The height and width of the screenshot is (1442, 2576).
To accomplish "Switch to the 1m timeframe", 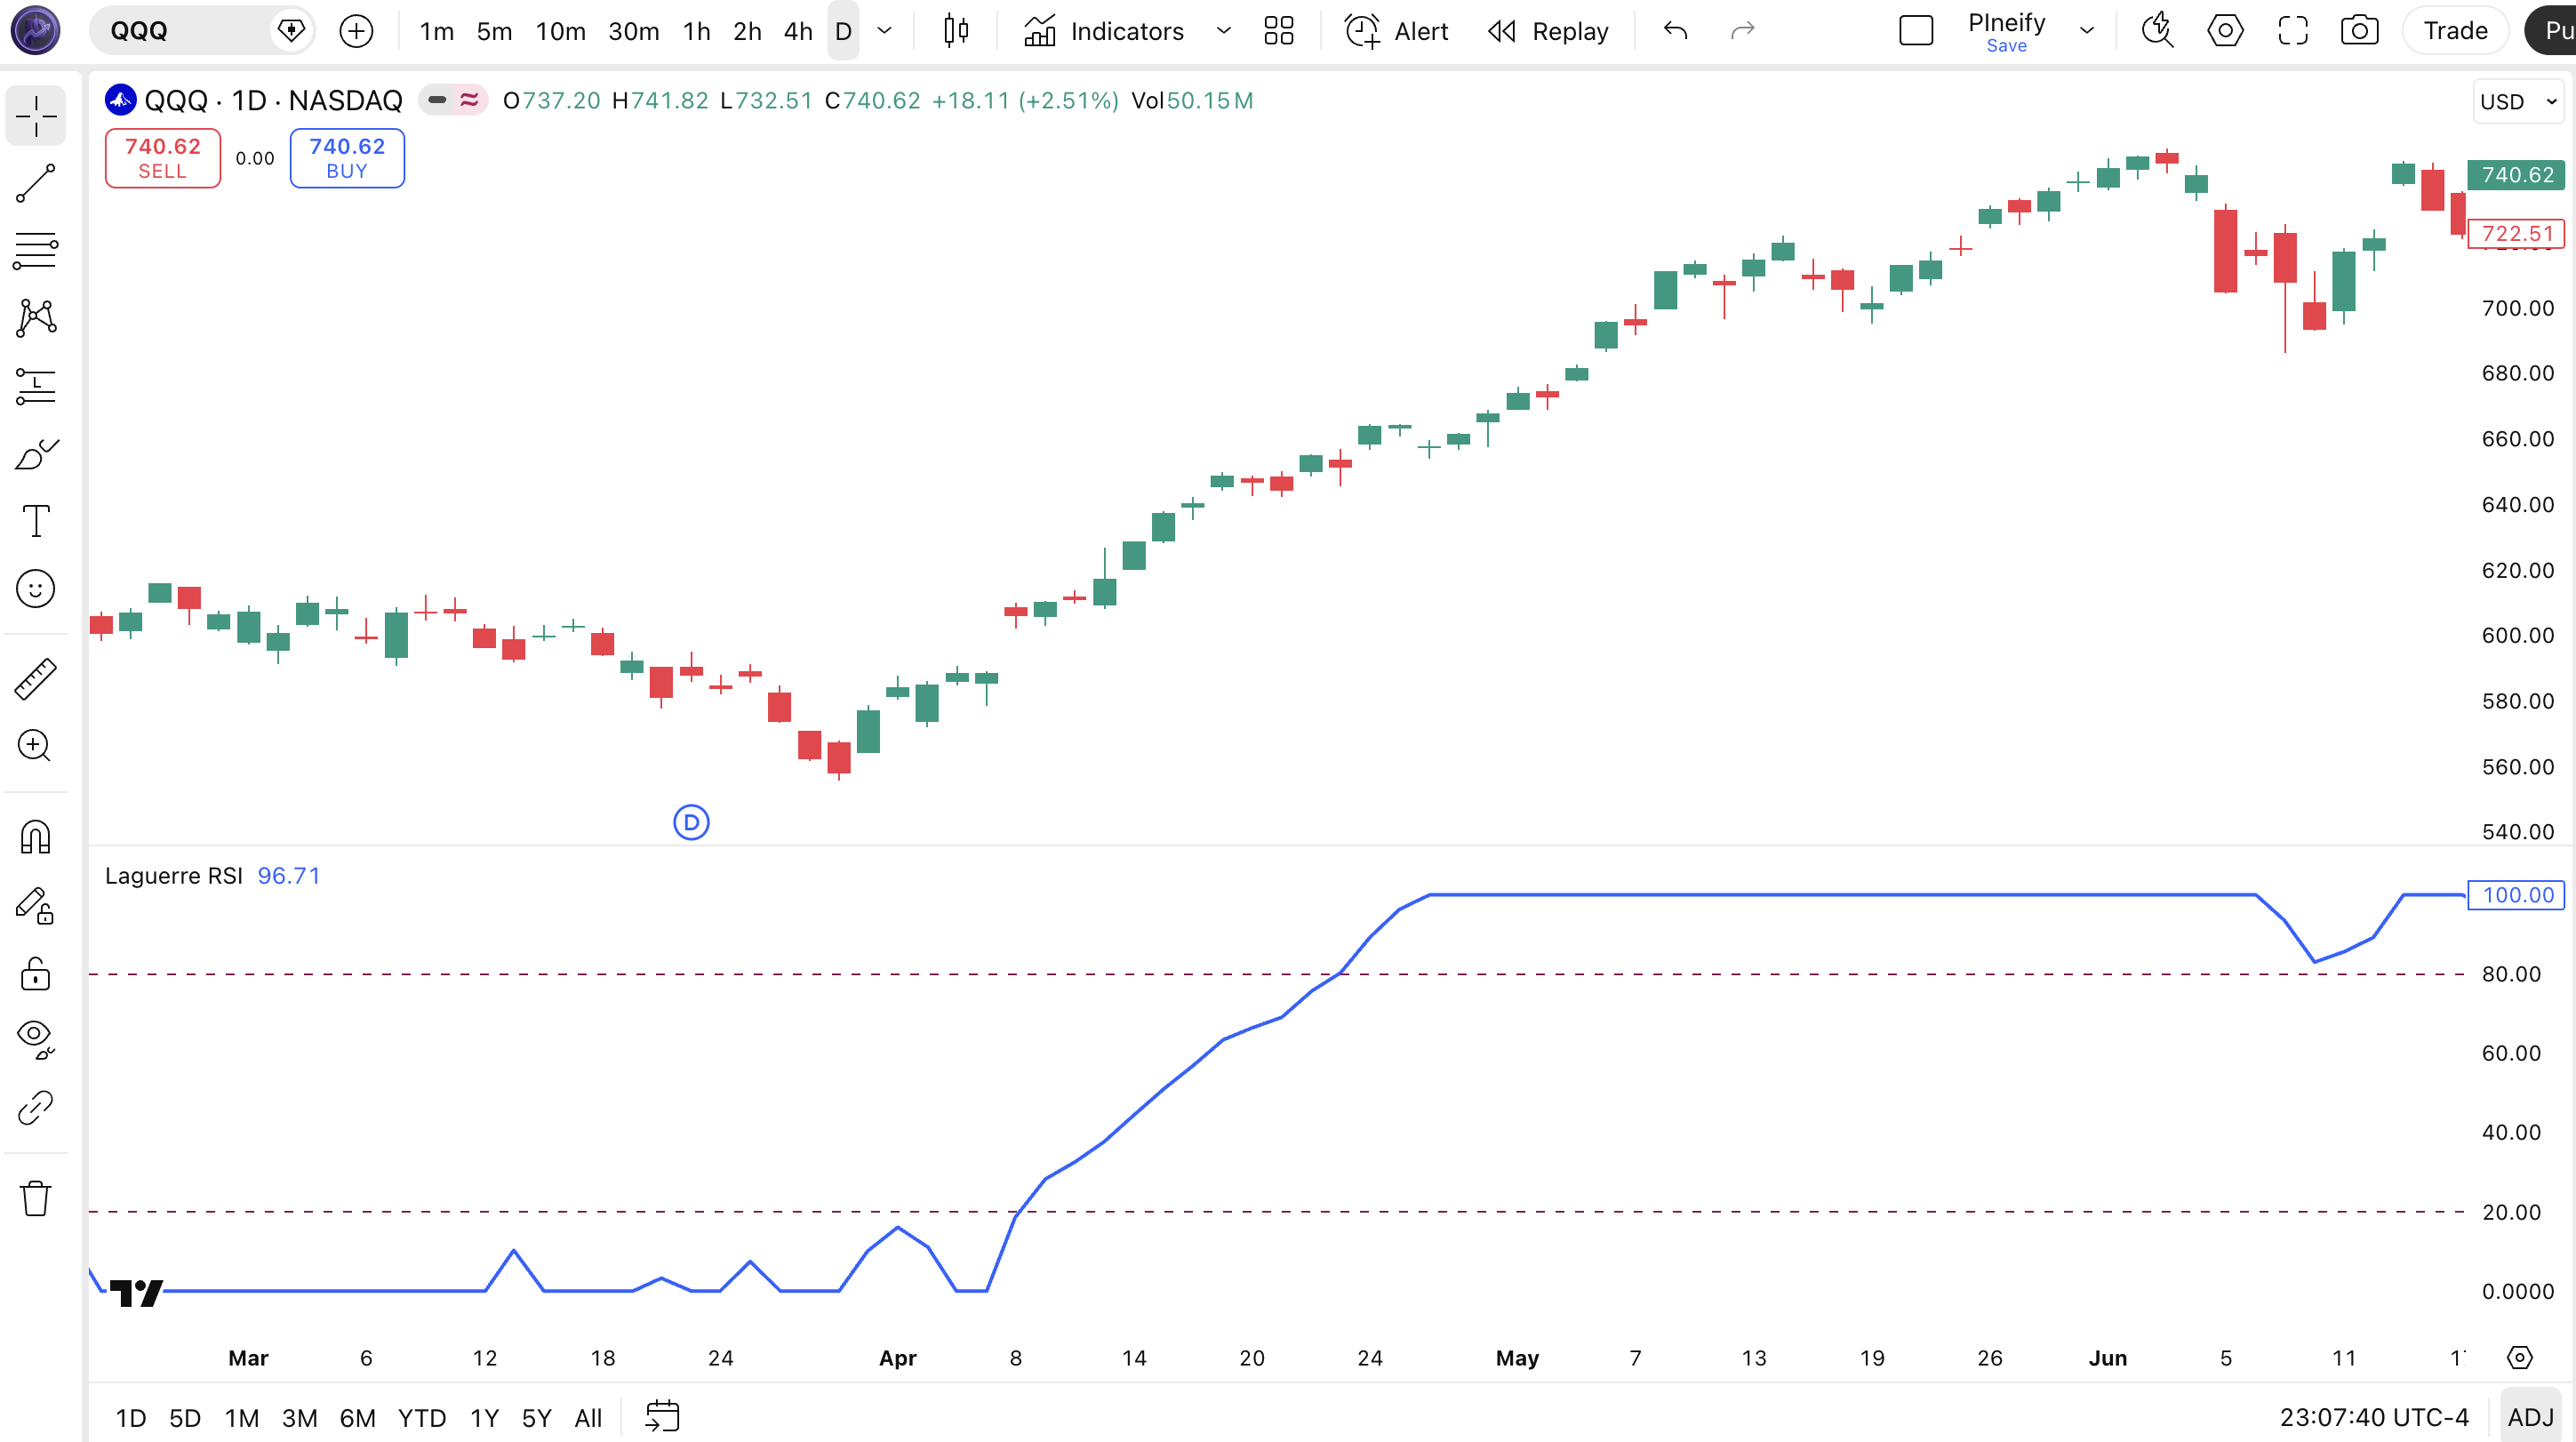I will tap(437, 31).
